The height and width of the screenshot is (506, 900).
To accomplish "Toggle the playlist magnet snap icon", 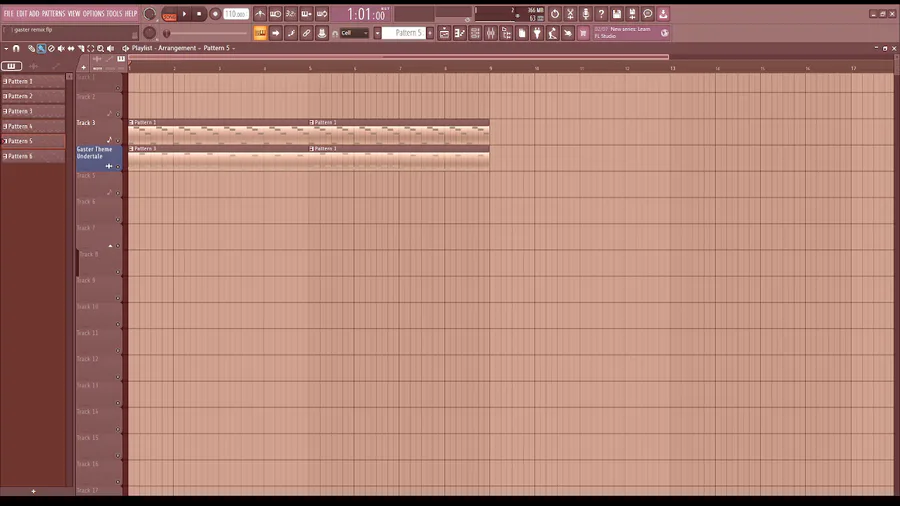I will point(16,49).
